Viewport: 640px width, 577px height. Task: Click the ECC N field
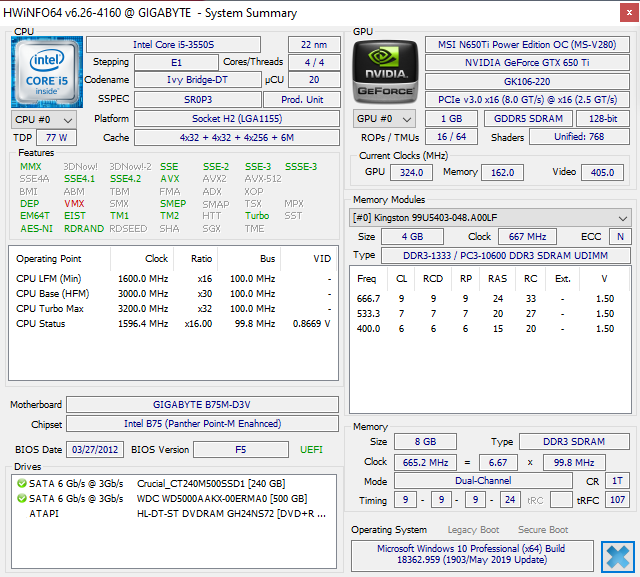(620, 237)
